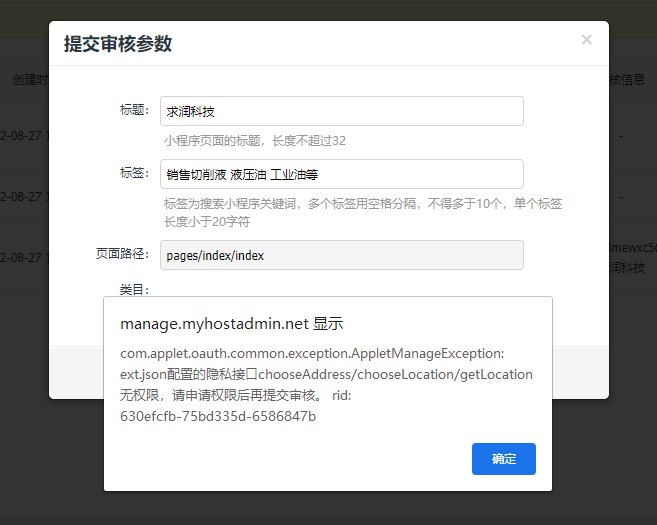Viewport: 657px width, 525px height.
Task: Click the 标签 keywords input field
Action: coord(341,174)
